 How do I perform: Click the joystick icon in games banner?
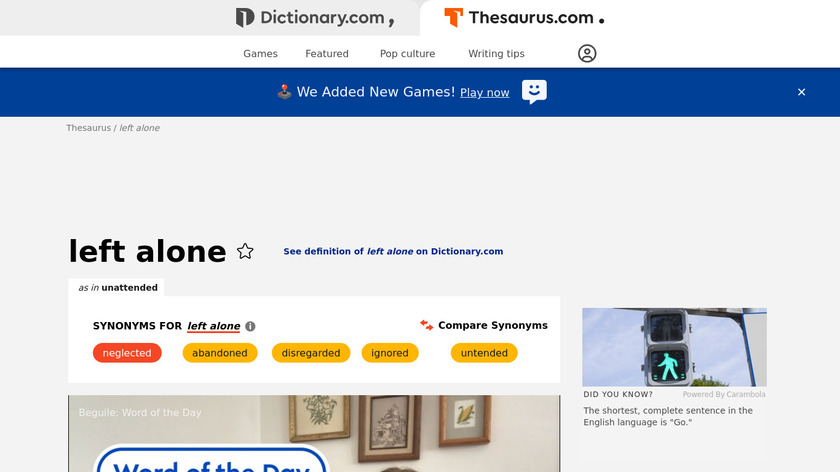[284, 92]
